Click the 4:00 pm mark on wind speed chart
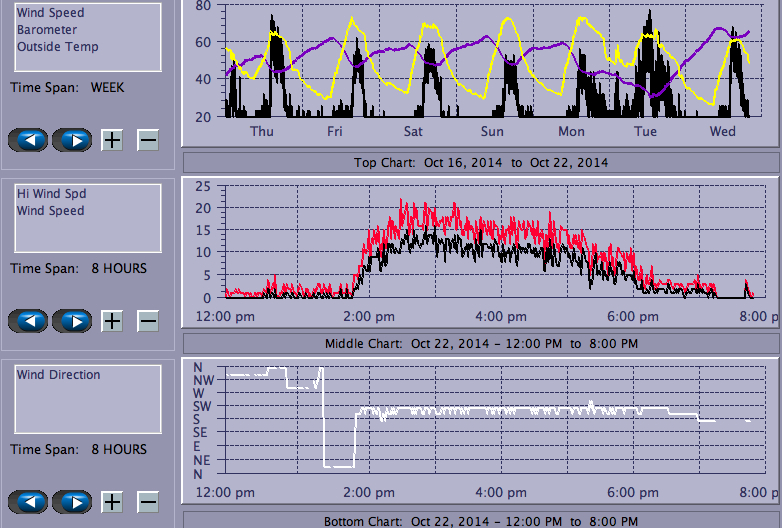 (501, 314)
